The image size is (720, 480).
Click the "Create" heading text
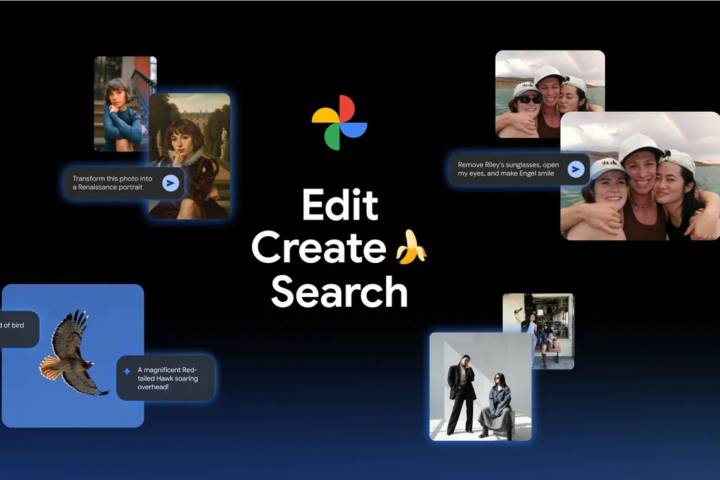click(319, 248)
